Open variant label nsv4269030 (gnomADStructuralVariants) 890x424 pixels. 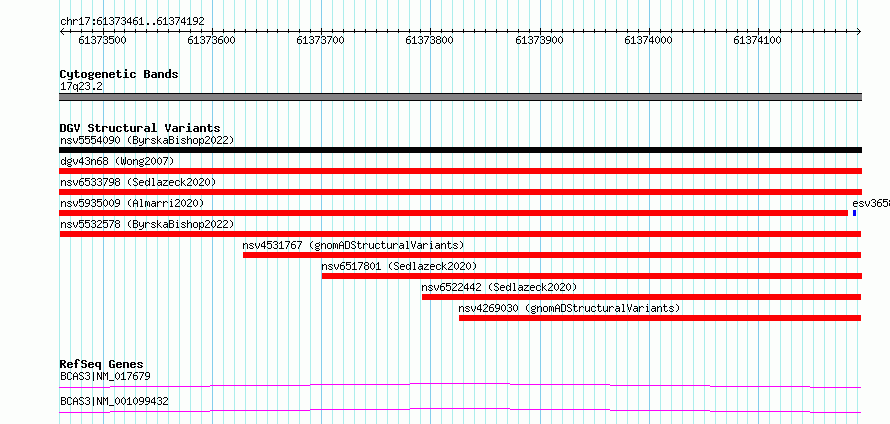click(569, 308)
